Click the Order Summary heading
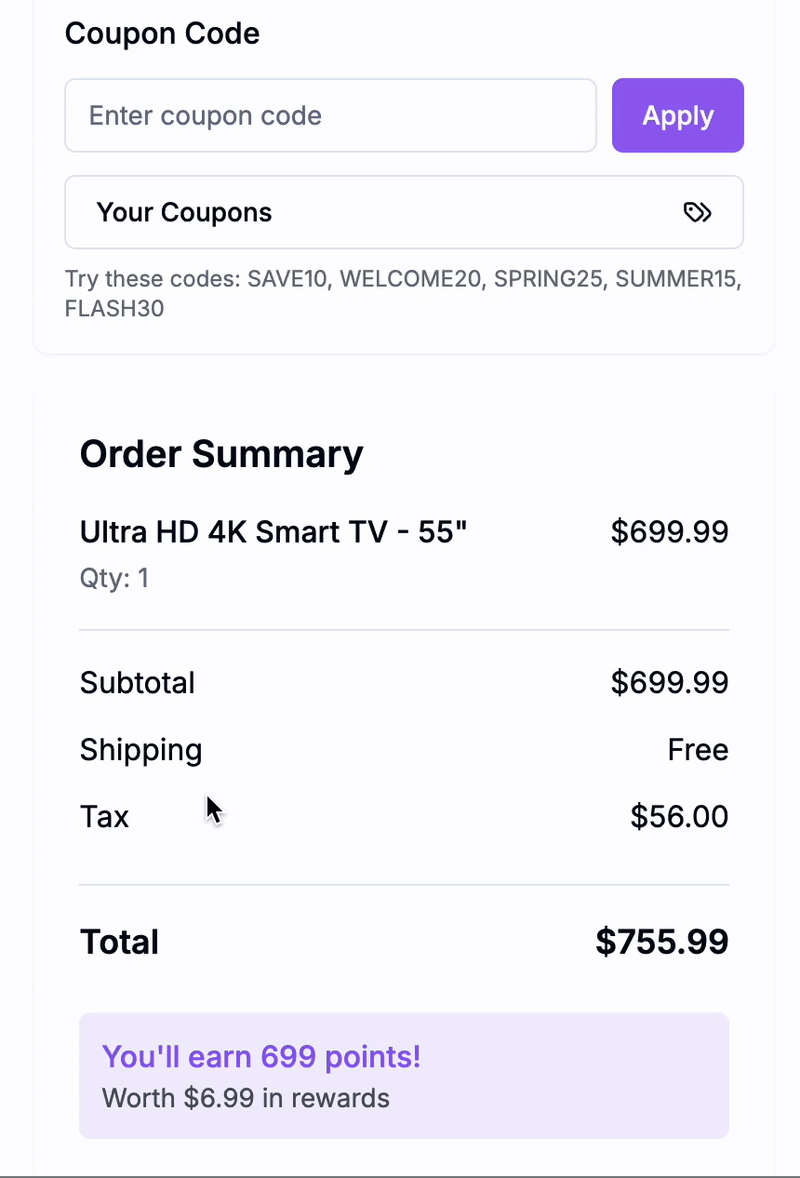This screenshot has width=800, height=1178. tap(221, 453)
